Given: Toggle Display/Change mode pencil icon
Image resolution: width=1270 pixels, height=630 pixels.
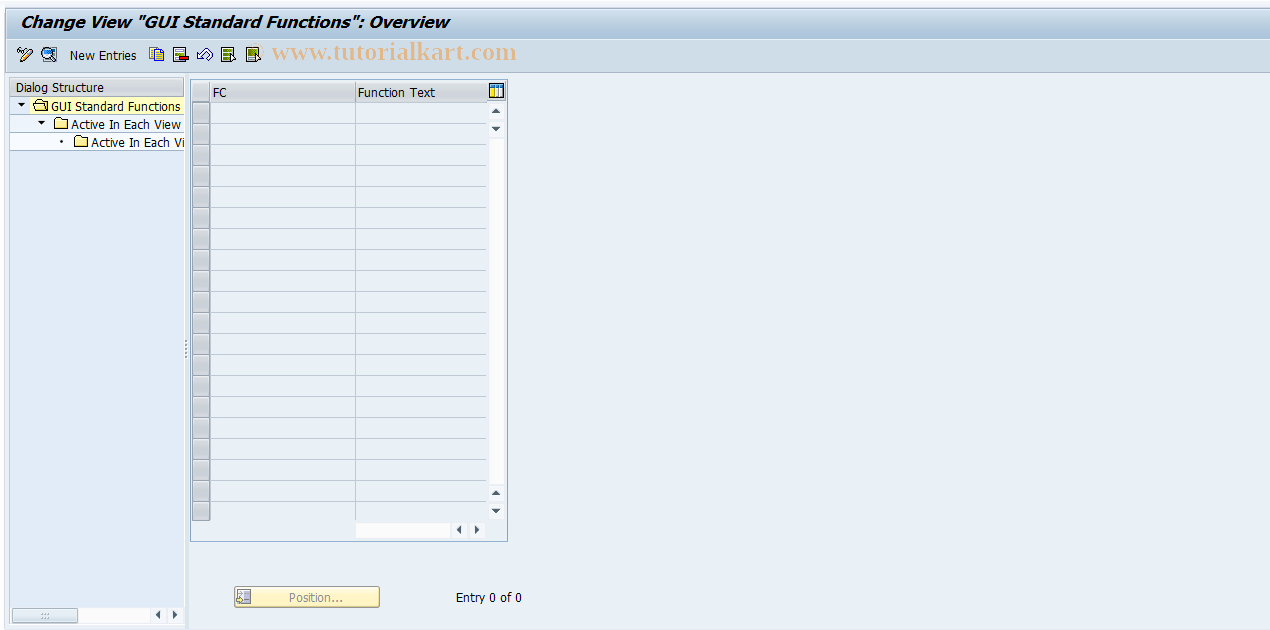Looking at the screenshot, I should point(25,55).
